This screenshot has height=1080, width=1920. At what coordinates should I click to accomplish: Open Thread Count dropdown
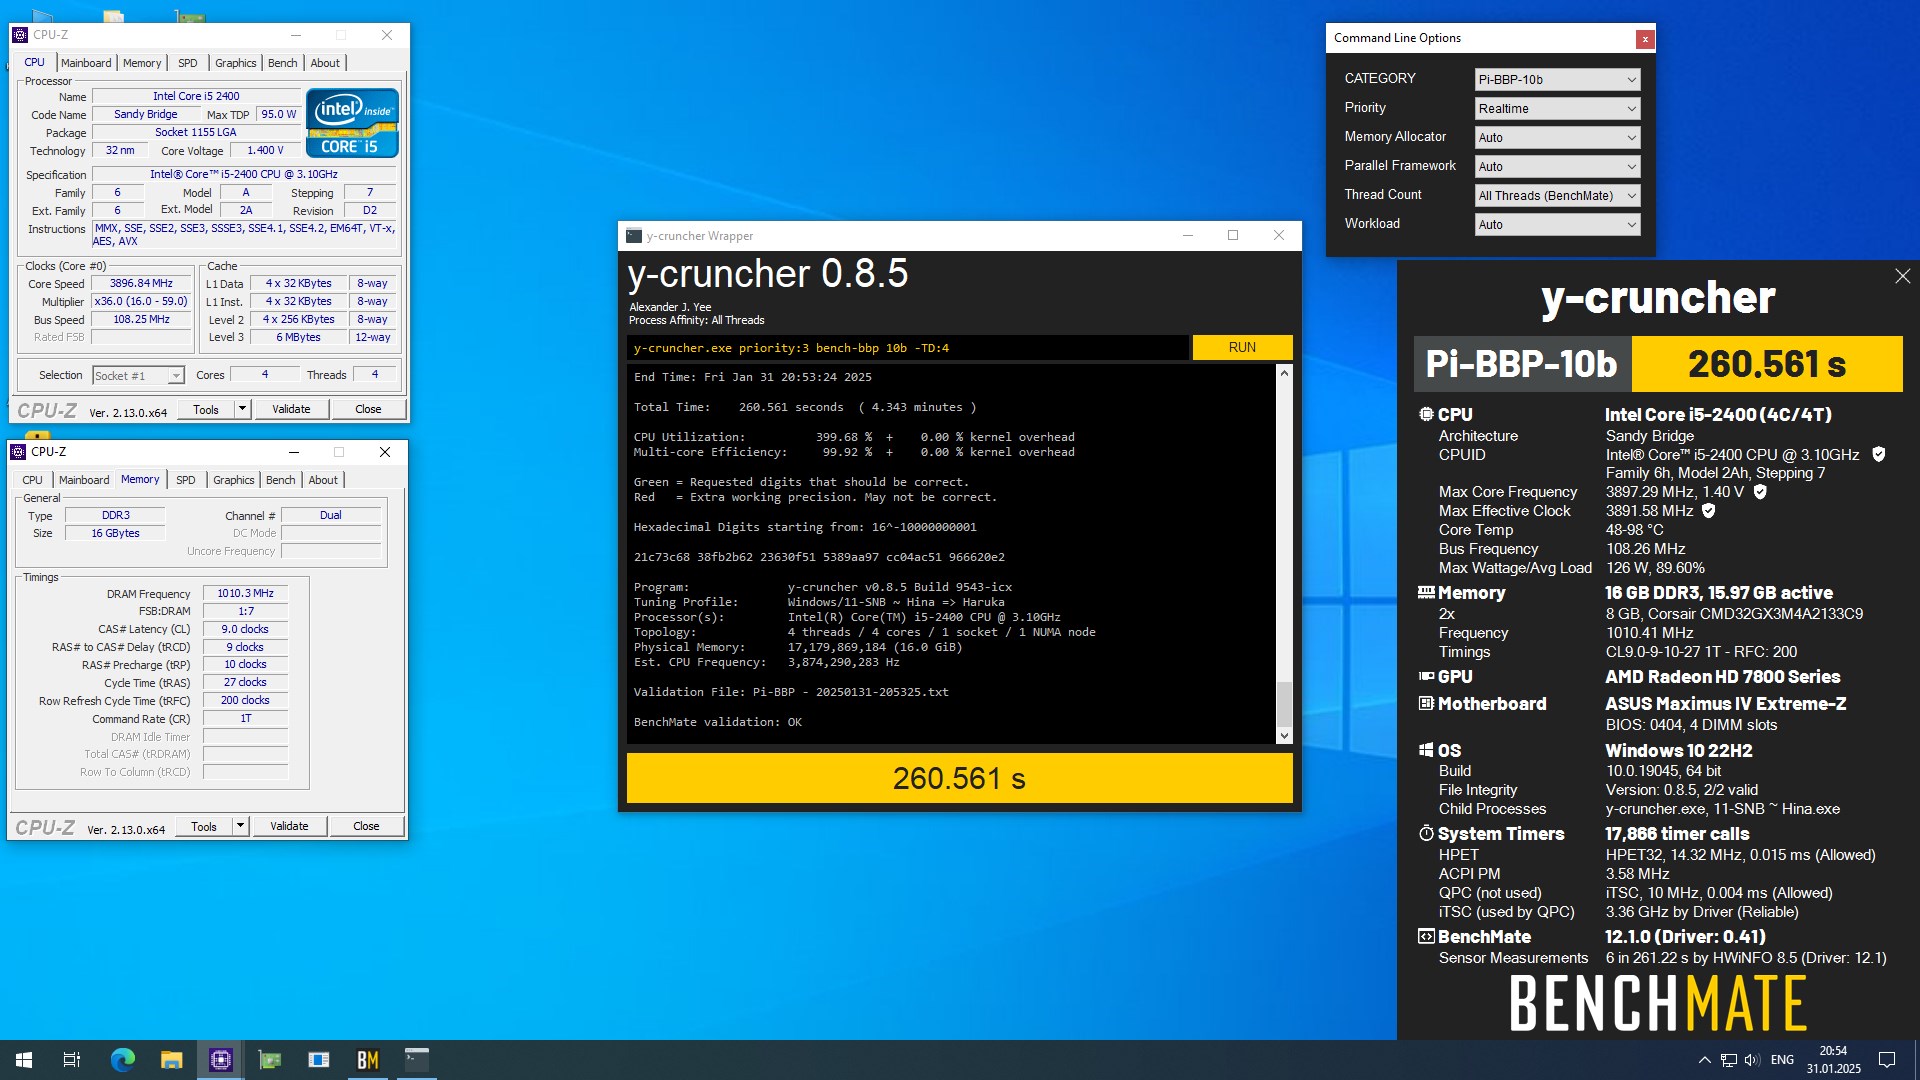(x=1557, y=196)
